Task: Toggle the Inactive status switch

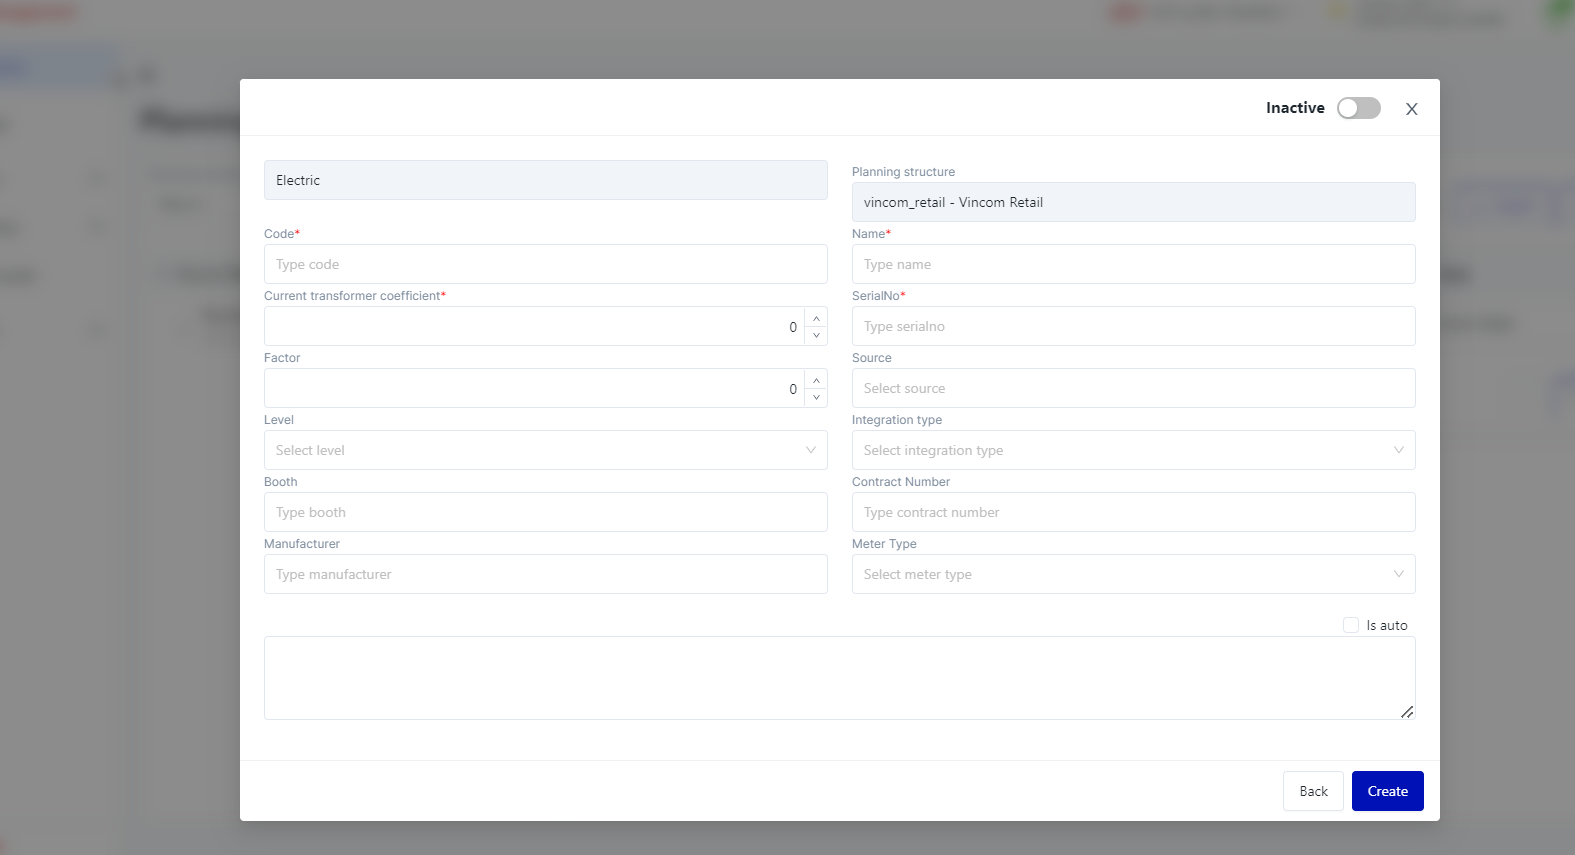Action: click(1358, 108)
